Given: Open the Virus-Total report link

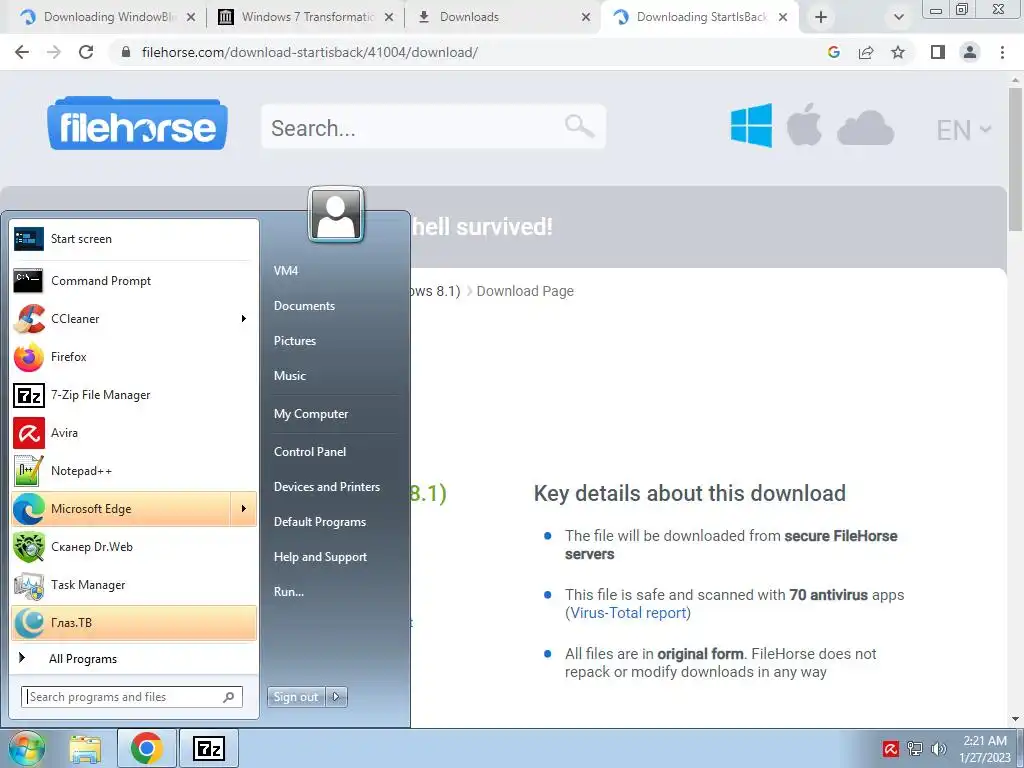Looking at the screenshot, I should pos(628,613).
